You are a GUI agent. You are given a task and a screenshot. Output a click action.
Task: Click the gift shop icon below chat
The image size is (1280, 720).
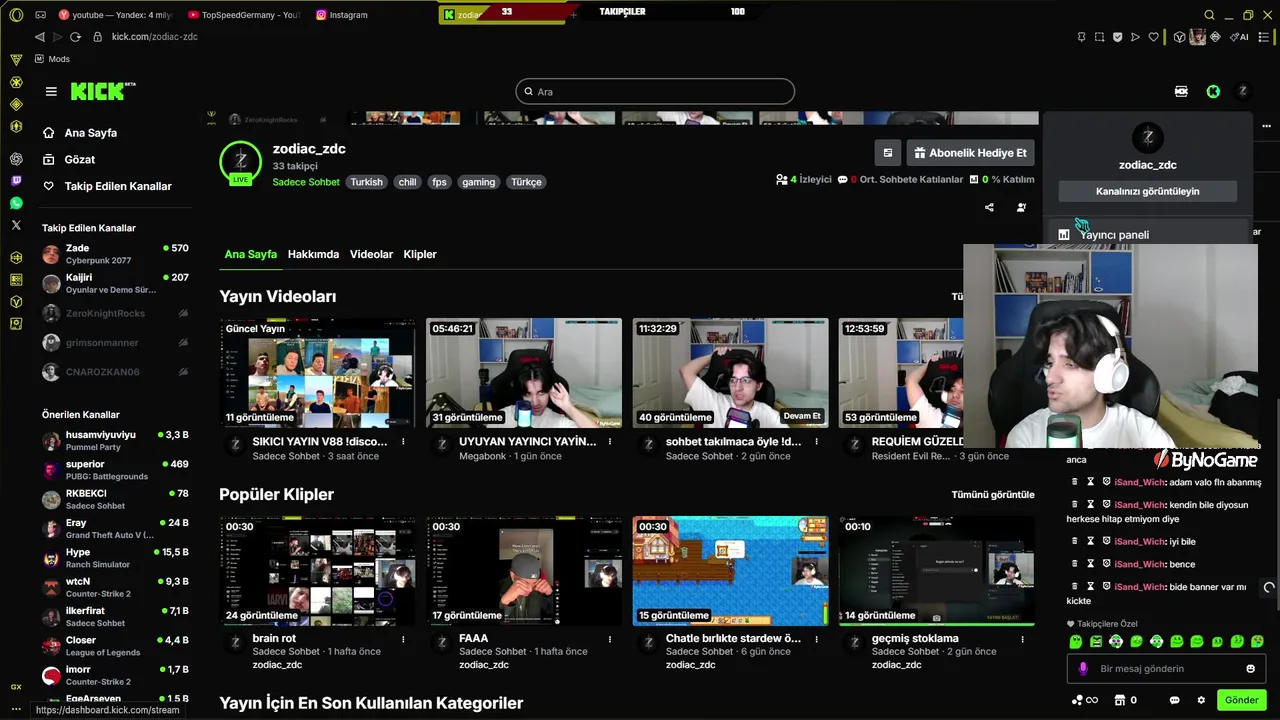point(1120,700)
